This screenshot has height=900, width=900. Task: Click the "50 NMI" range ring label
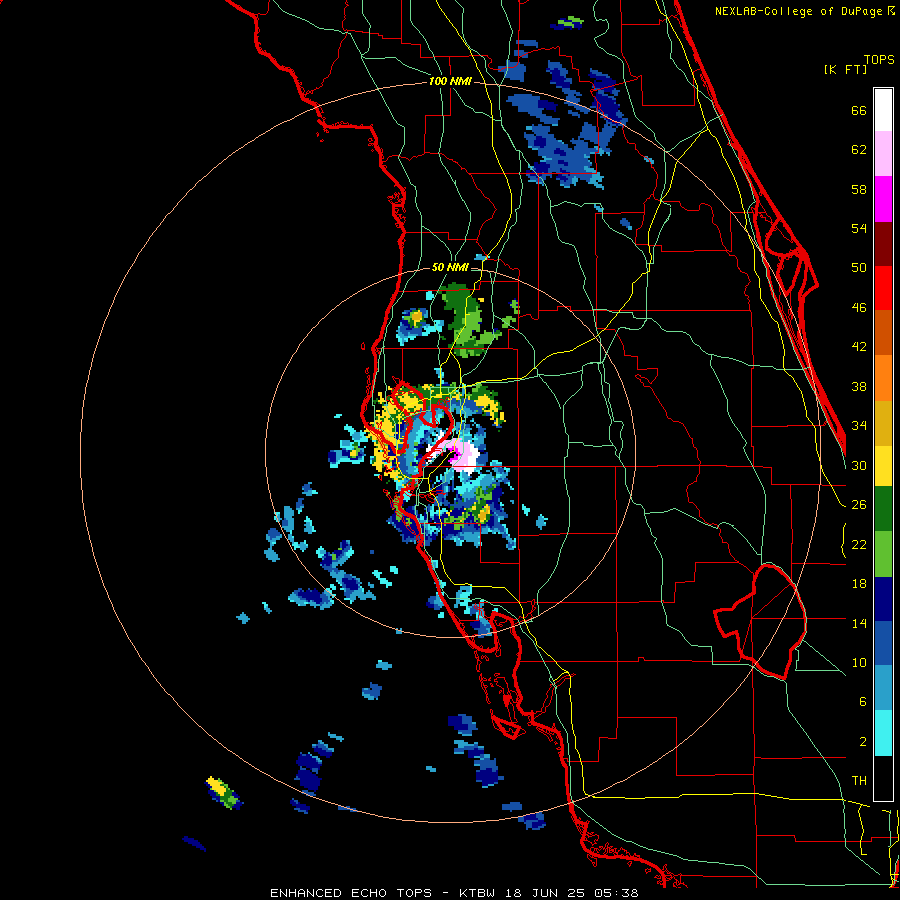click(x=450, y=267)
